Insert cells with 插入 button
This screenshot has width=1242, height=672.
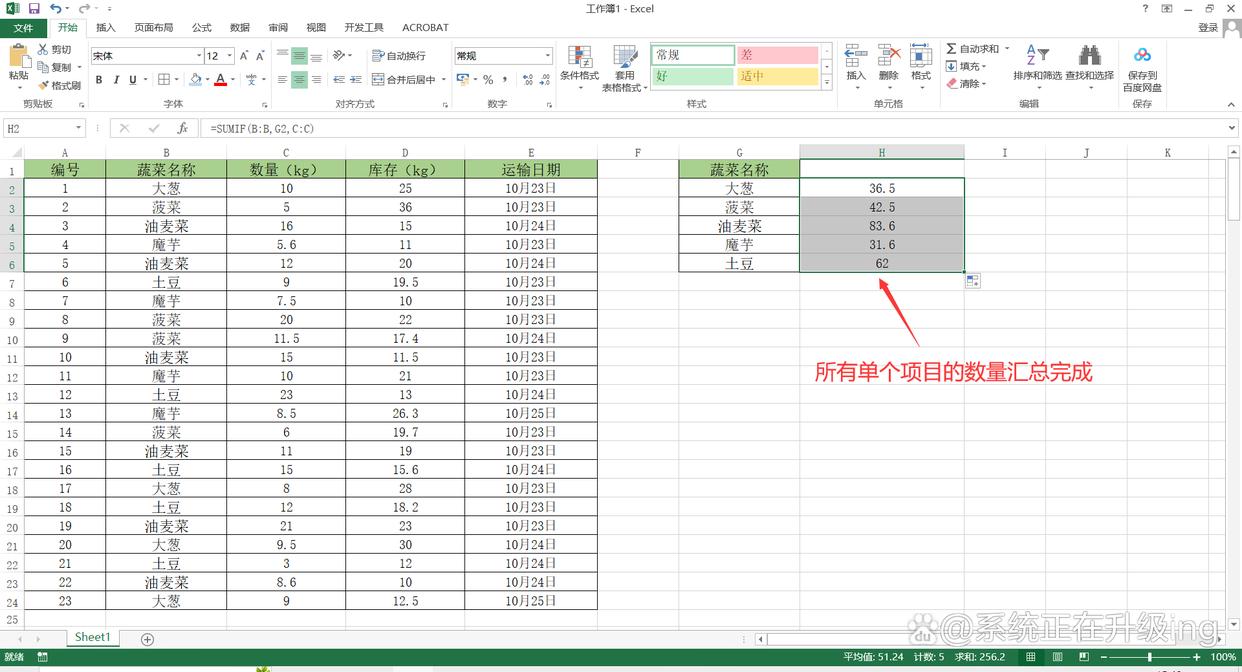pyautogui.click(x=856, y=69)
